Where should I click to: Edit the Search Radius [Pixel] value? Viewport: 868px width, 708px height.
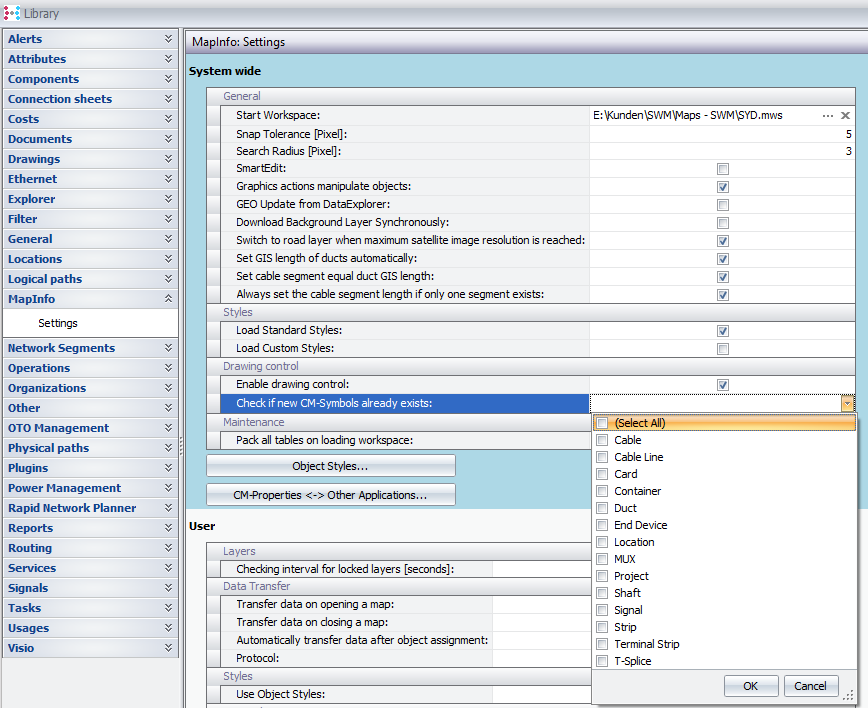coord(722,151)
